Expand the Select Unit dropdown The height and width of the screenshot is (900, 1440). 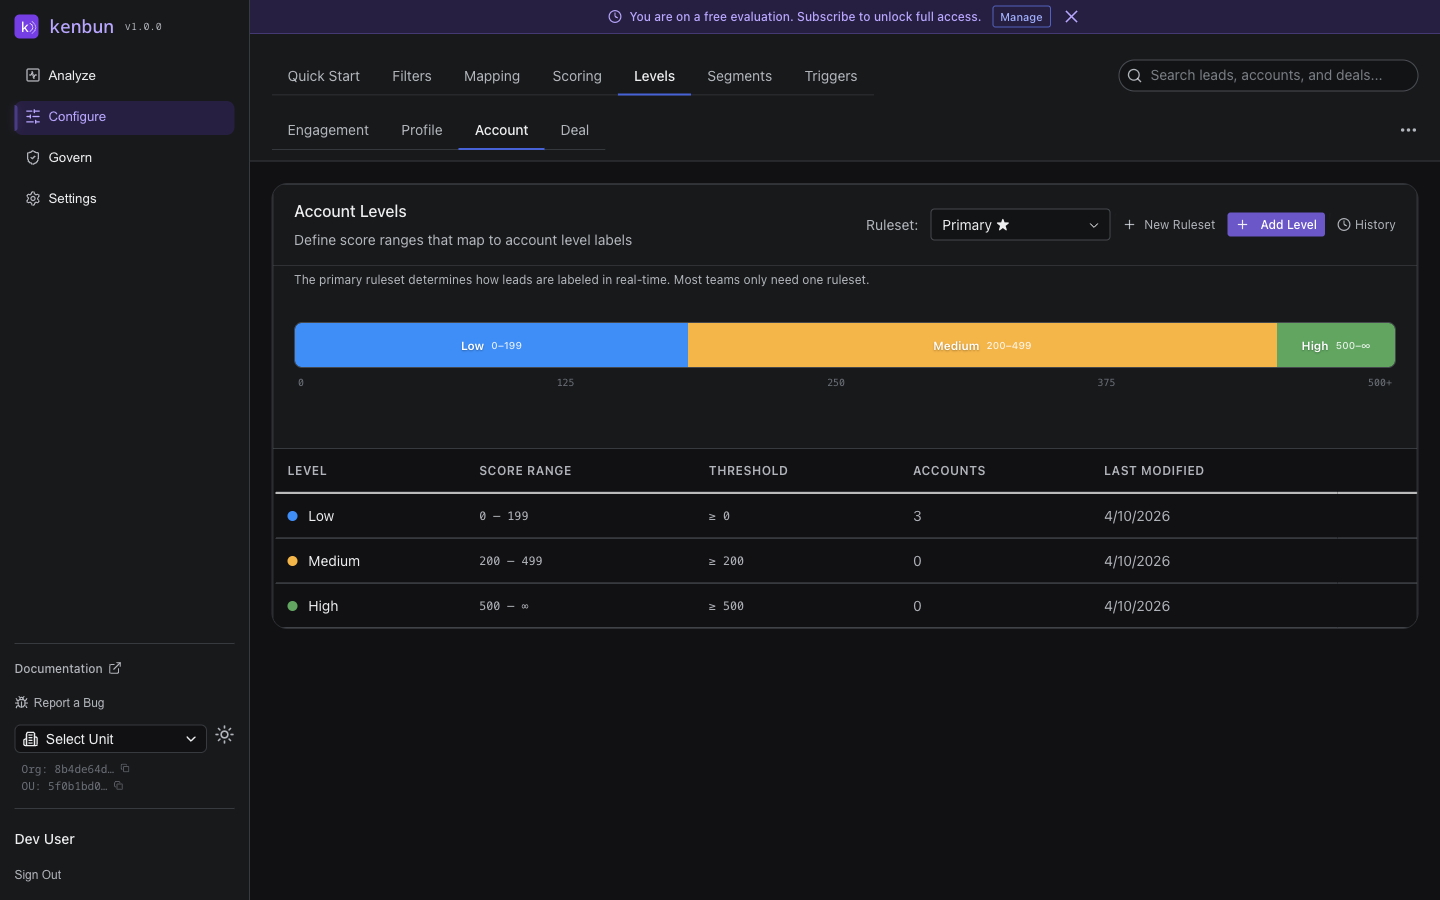[110, 739]
